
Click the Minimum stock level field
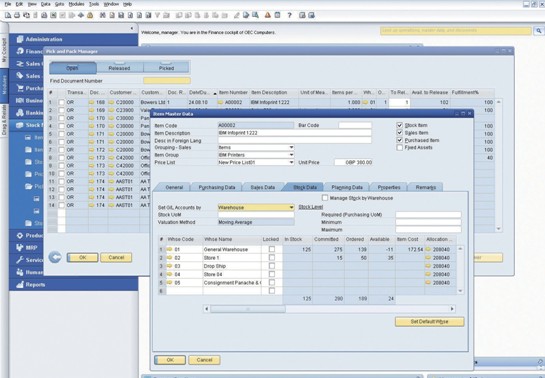pyautogui.click(x=428, y=222)
